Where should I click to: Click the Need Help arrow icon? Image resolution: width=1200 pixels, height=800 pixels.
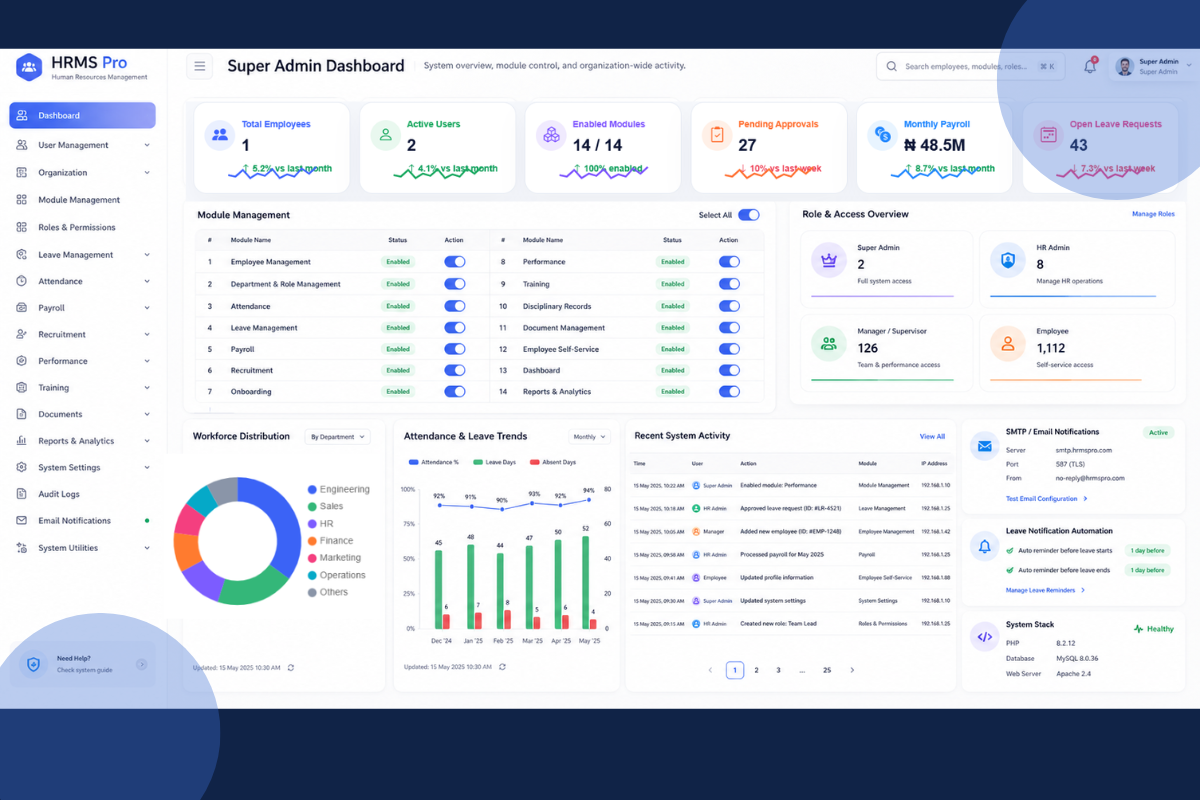pos(141,664)
